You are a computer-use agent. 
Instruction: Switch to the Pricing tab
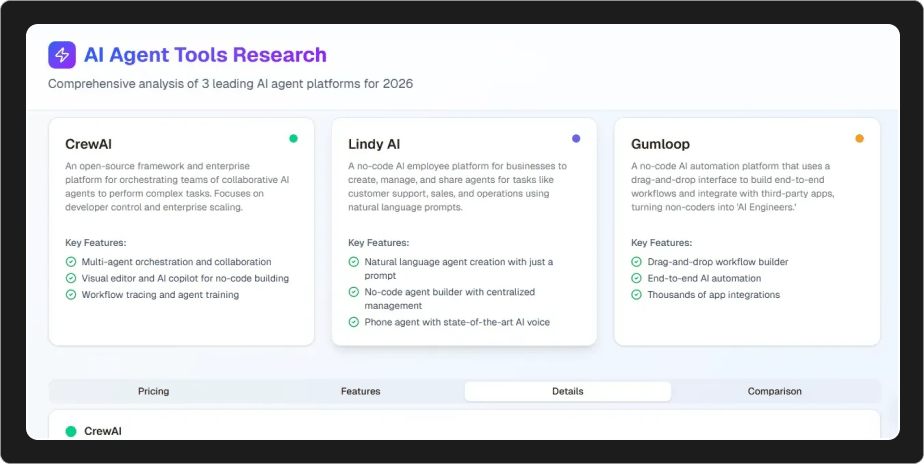click(154, 391)
